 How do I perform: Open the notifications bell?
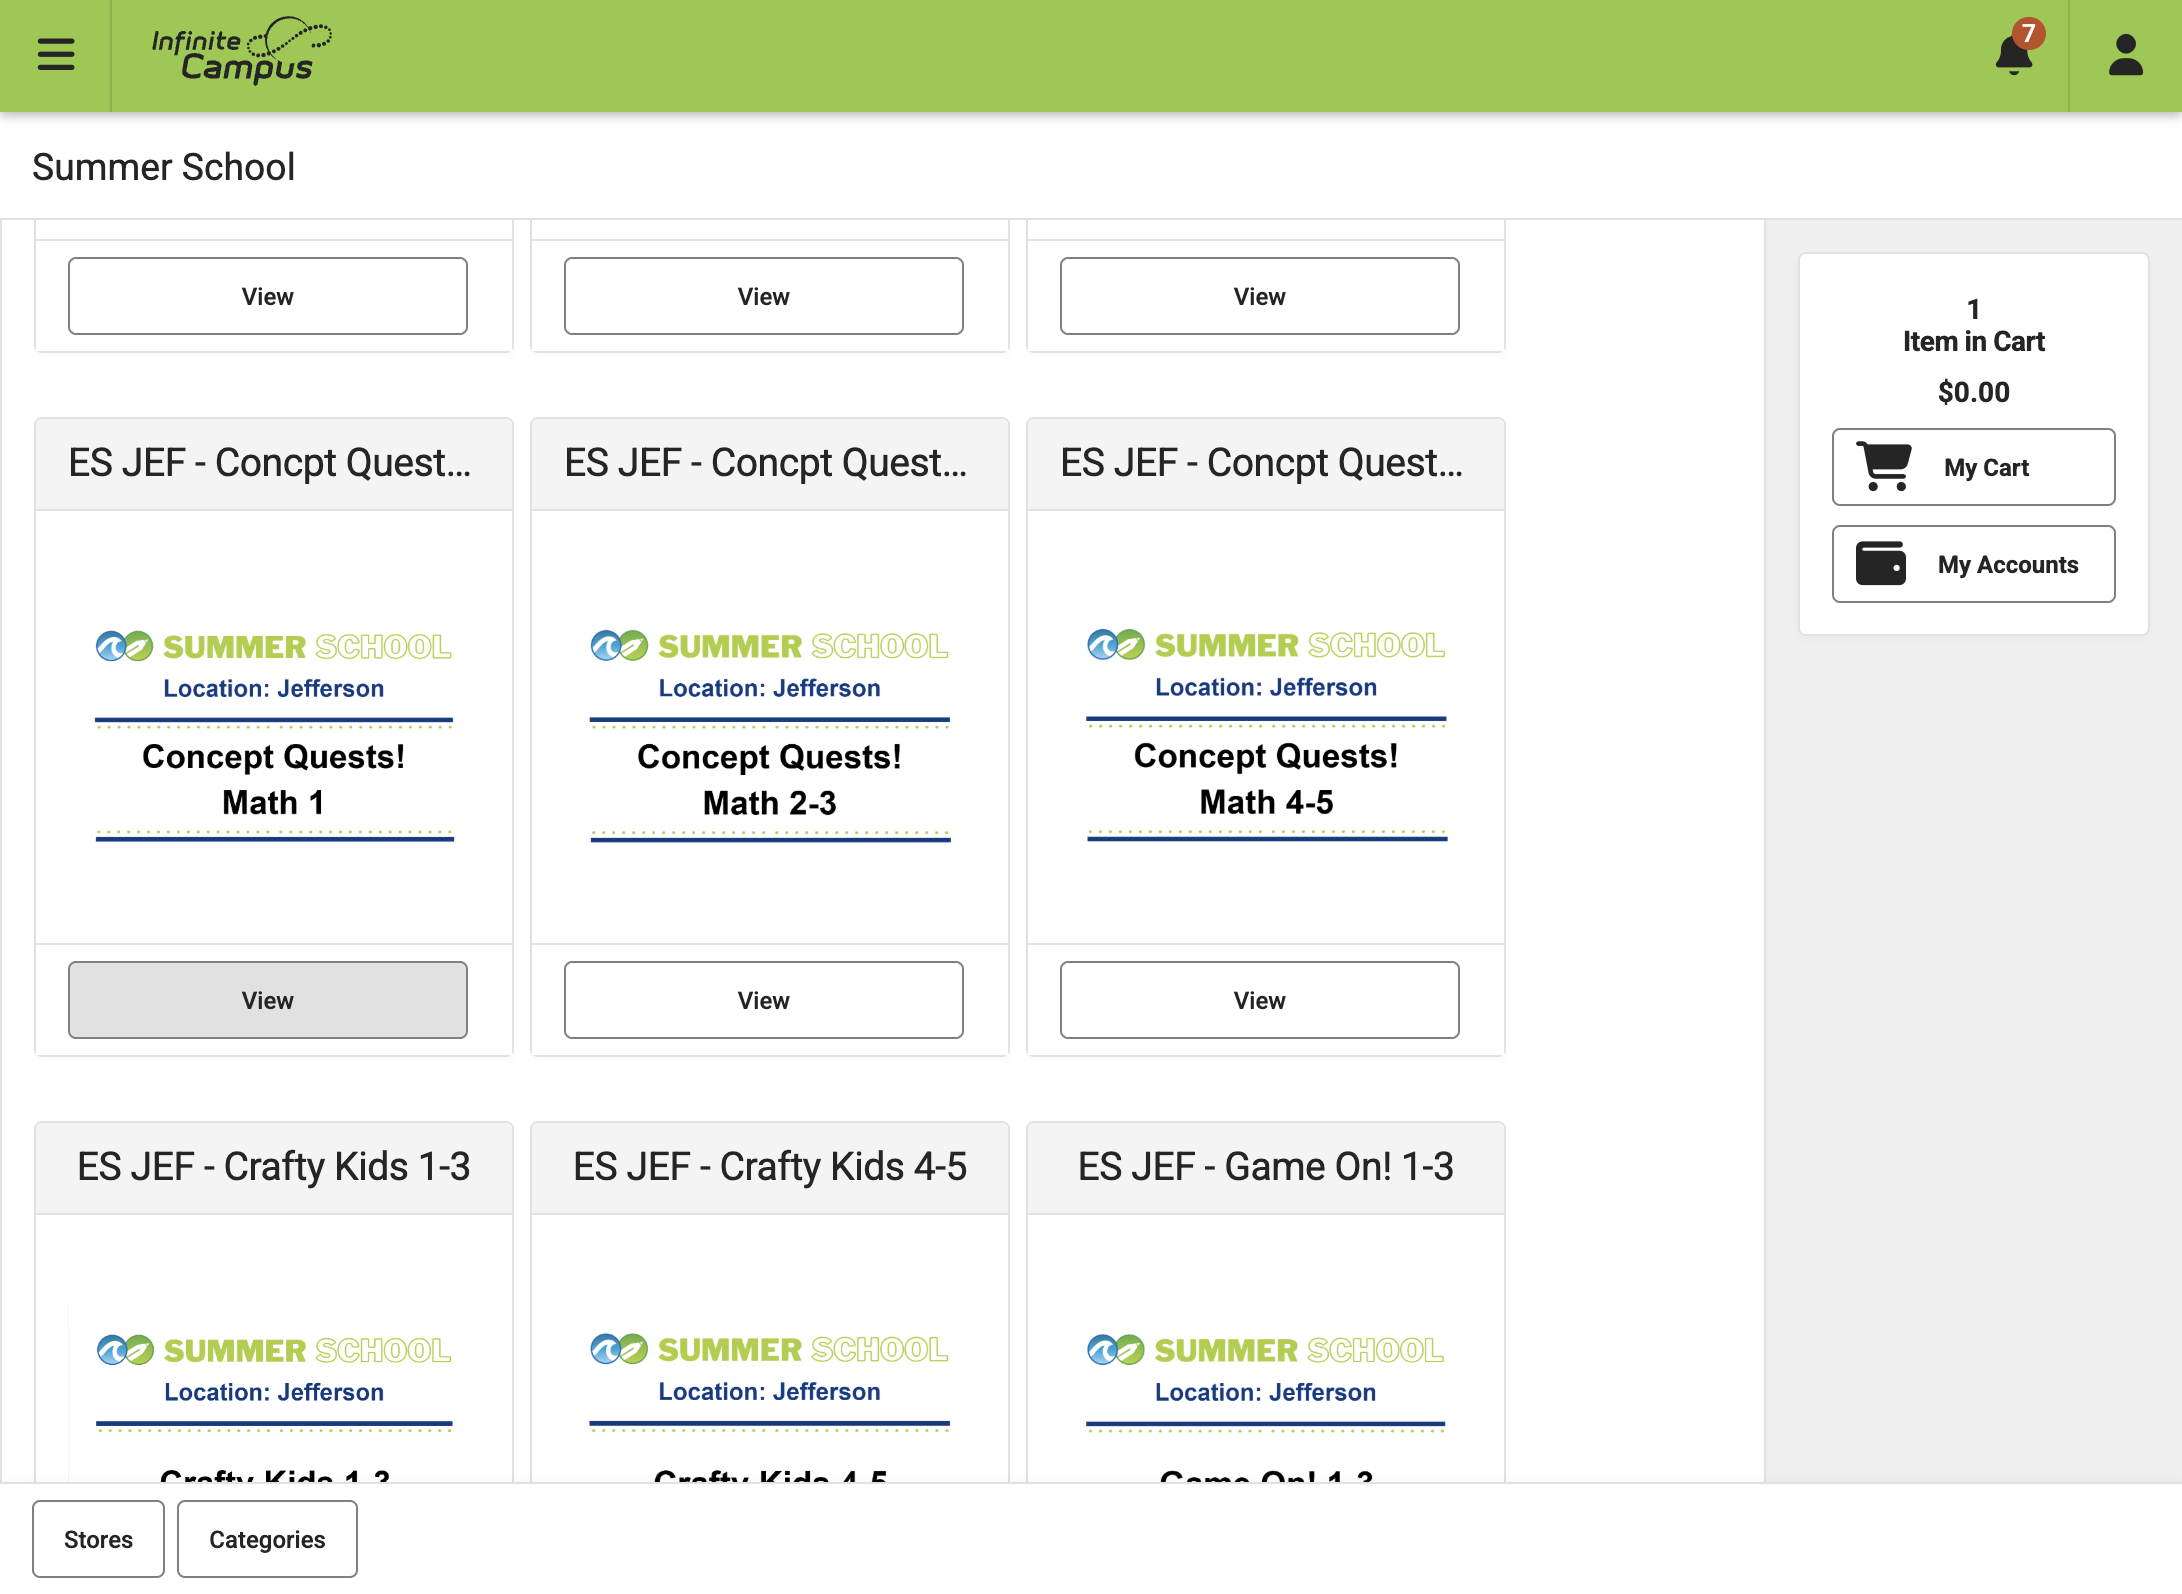(x=2013, y=55)
